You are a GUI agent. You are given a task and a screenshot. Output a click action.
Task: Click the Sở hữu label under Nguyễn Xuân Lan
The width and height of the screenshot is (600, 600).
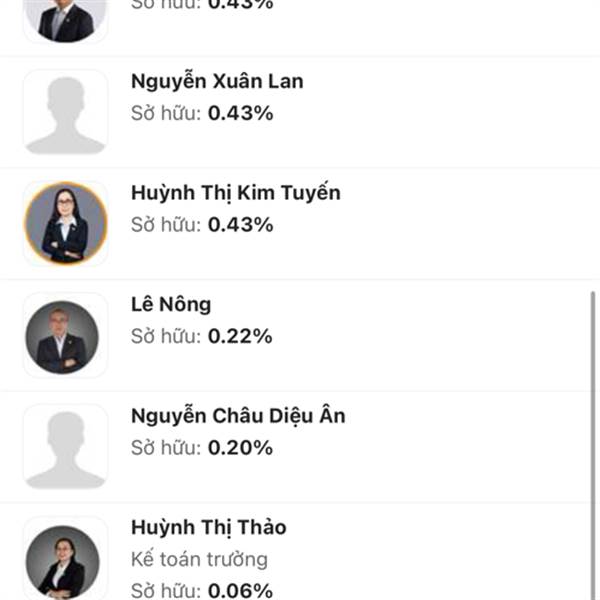point(166,113)
